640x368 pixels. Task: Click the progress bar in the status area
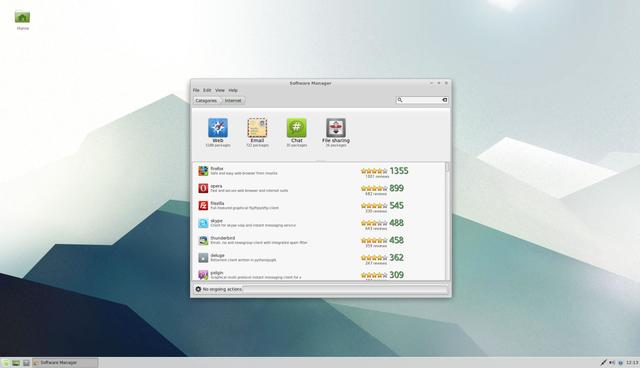[345, 289]
